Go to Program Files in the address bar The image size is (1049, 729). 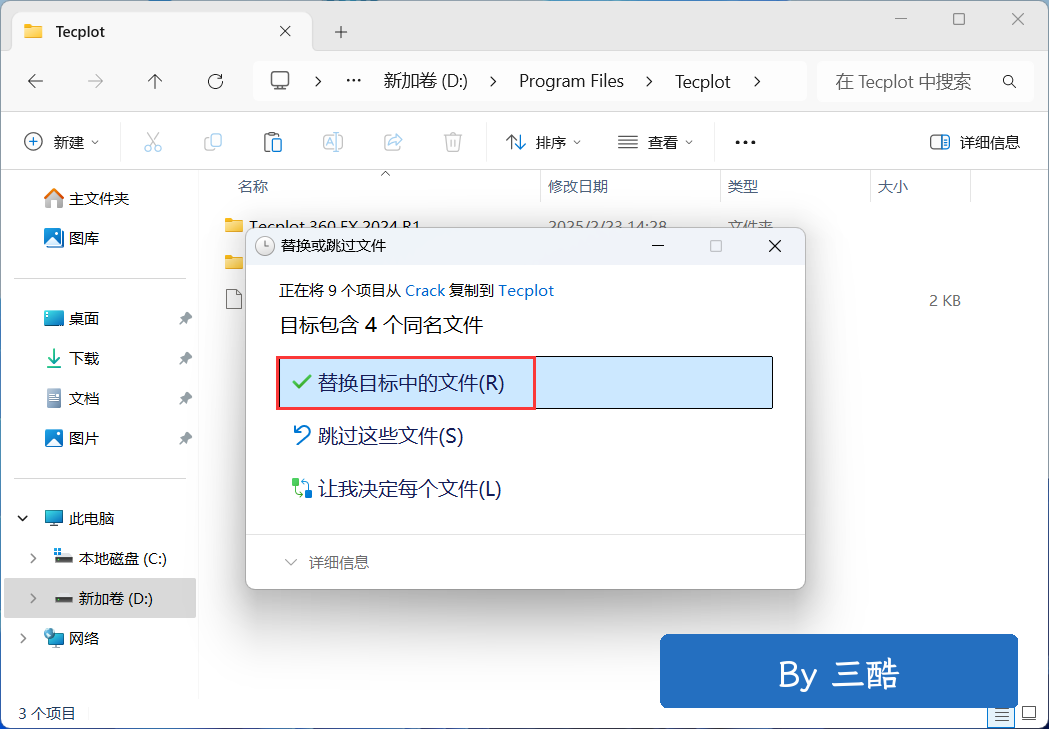tap(571, 82)
